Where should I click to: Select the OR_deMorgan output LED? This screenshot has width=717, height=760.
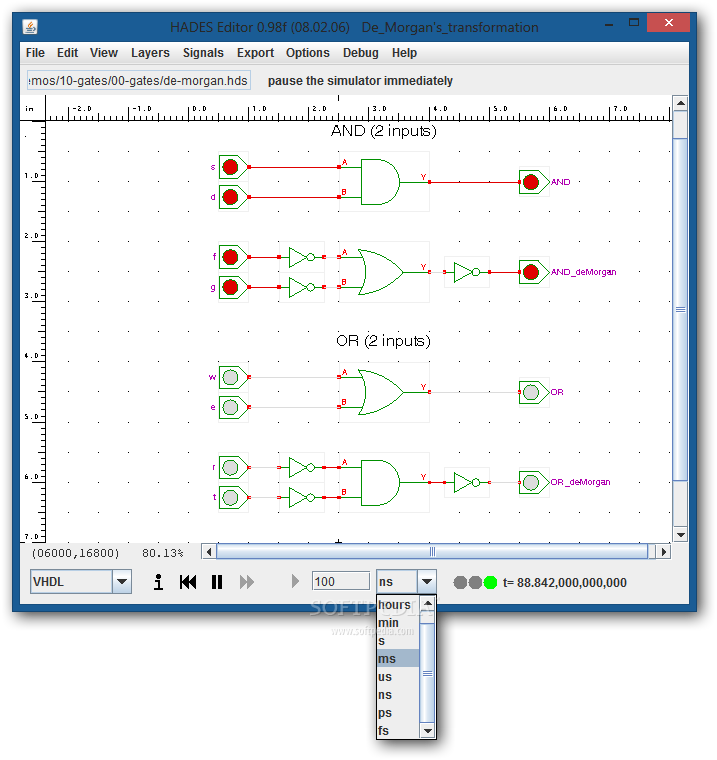click(x=533, y=483)
